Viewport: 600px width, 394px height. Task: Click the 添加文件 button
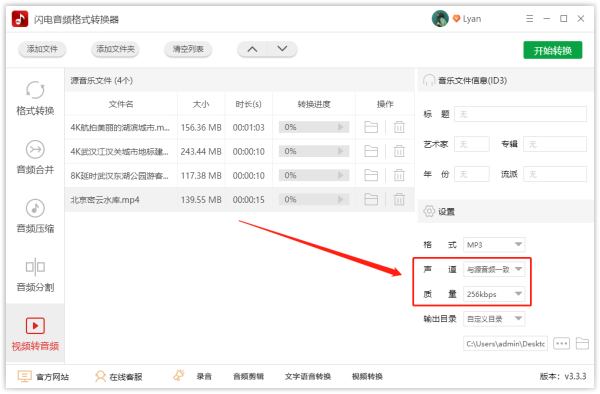42,49
